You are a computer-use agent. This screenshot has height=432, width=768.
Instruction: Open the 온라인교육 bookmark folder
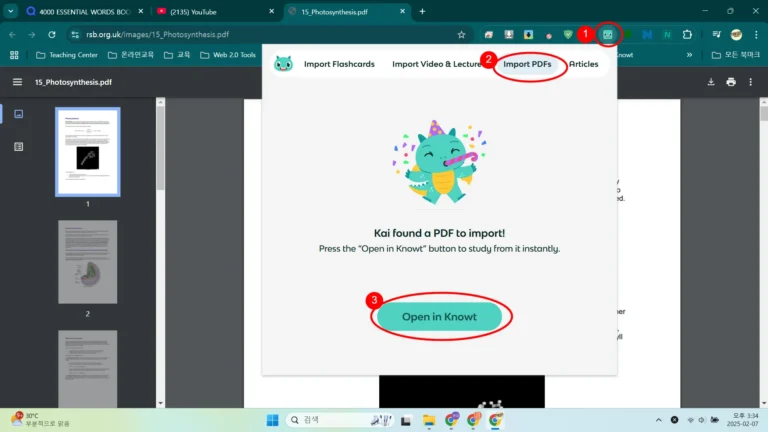(131, 55)
